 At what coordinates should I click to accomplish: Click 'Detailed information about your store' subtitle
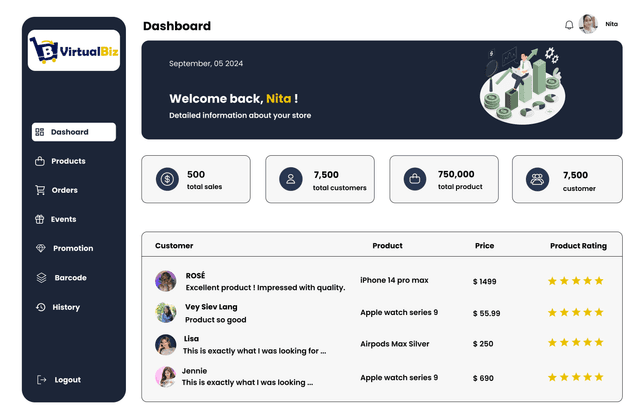pyautogui.click(x=240, y=115)
